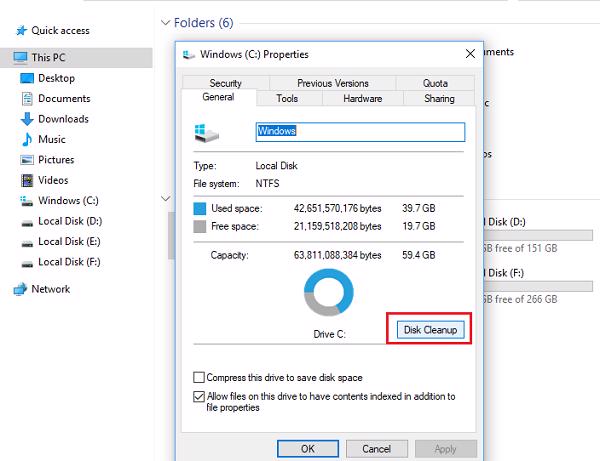The width and height of the screenshot is (600, 461).
Task: Switch to the Hardware tab
Action: click(362, 98)
